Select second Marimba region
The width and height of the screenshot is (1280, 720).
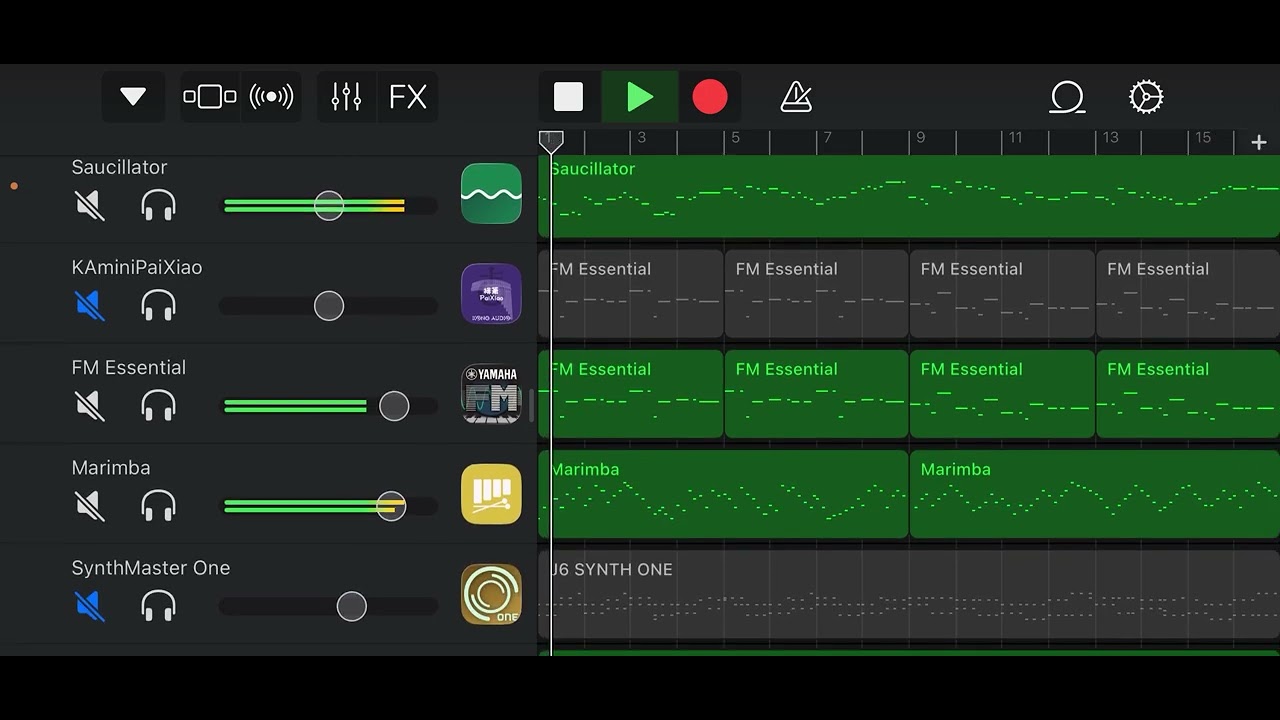coord(1095,494)
